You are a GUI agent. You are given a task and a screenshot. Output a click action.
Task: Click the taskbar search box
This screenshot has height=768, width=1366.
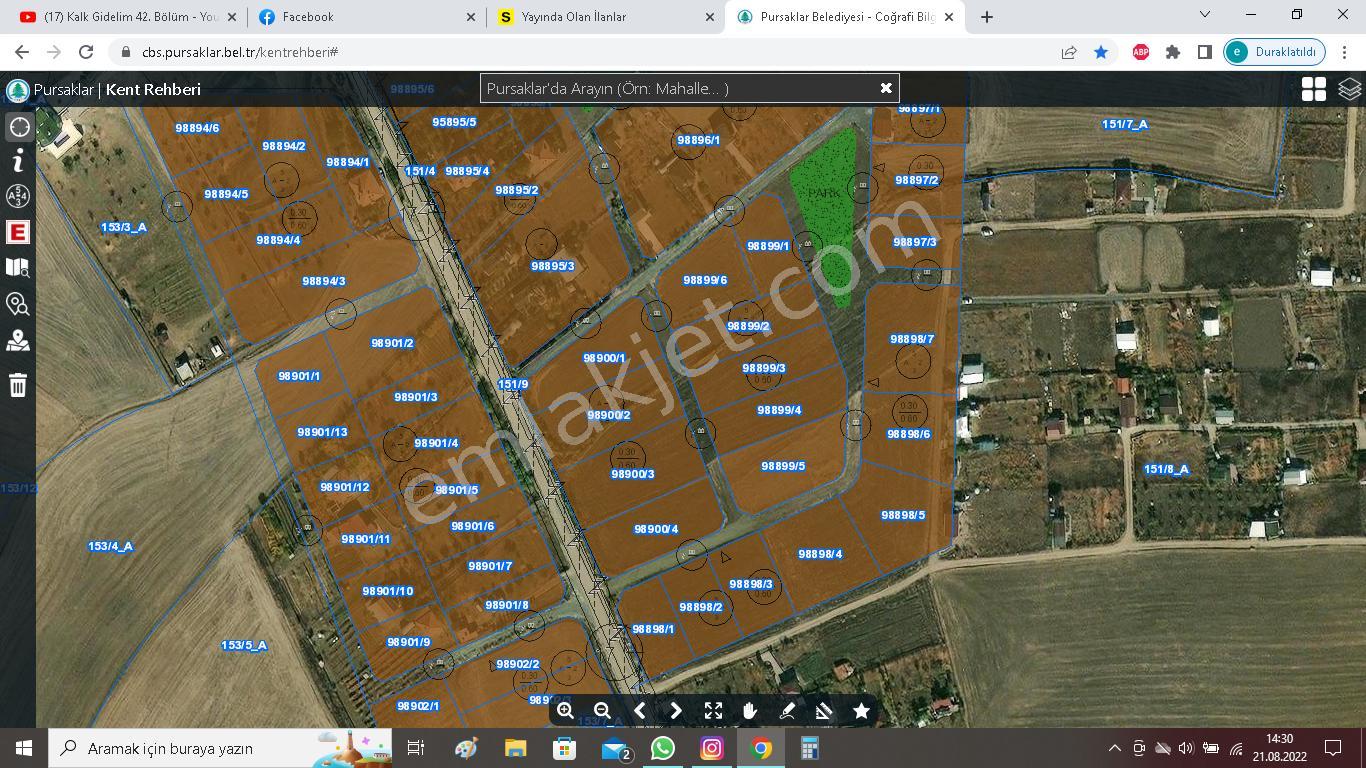coord(220,748)
